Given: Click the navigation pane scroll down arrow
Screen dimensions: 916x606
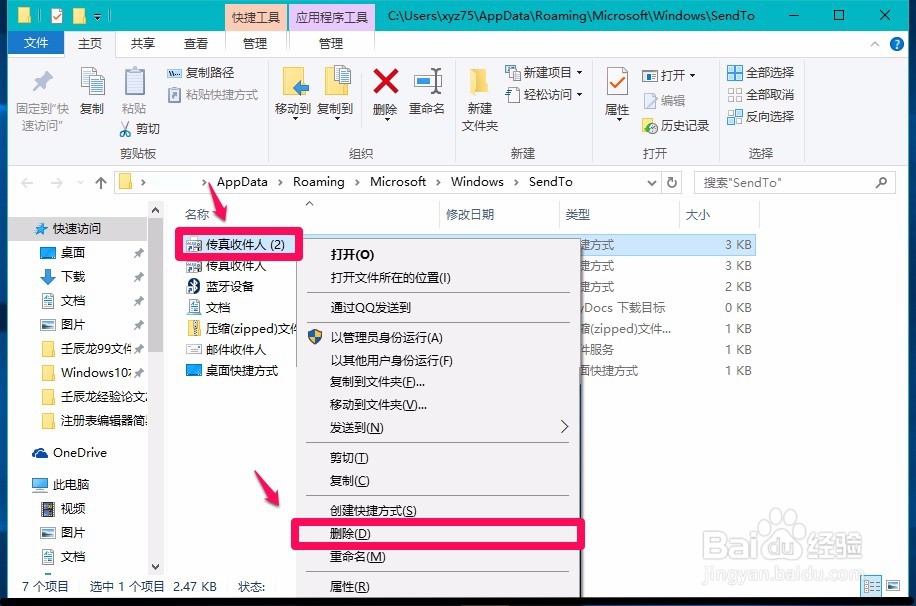Looking at the screenshot, I should 155,566.
